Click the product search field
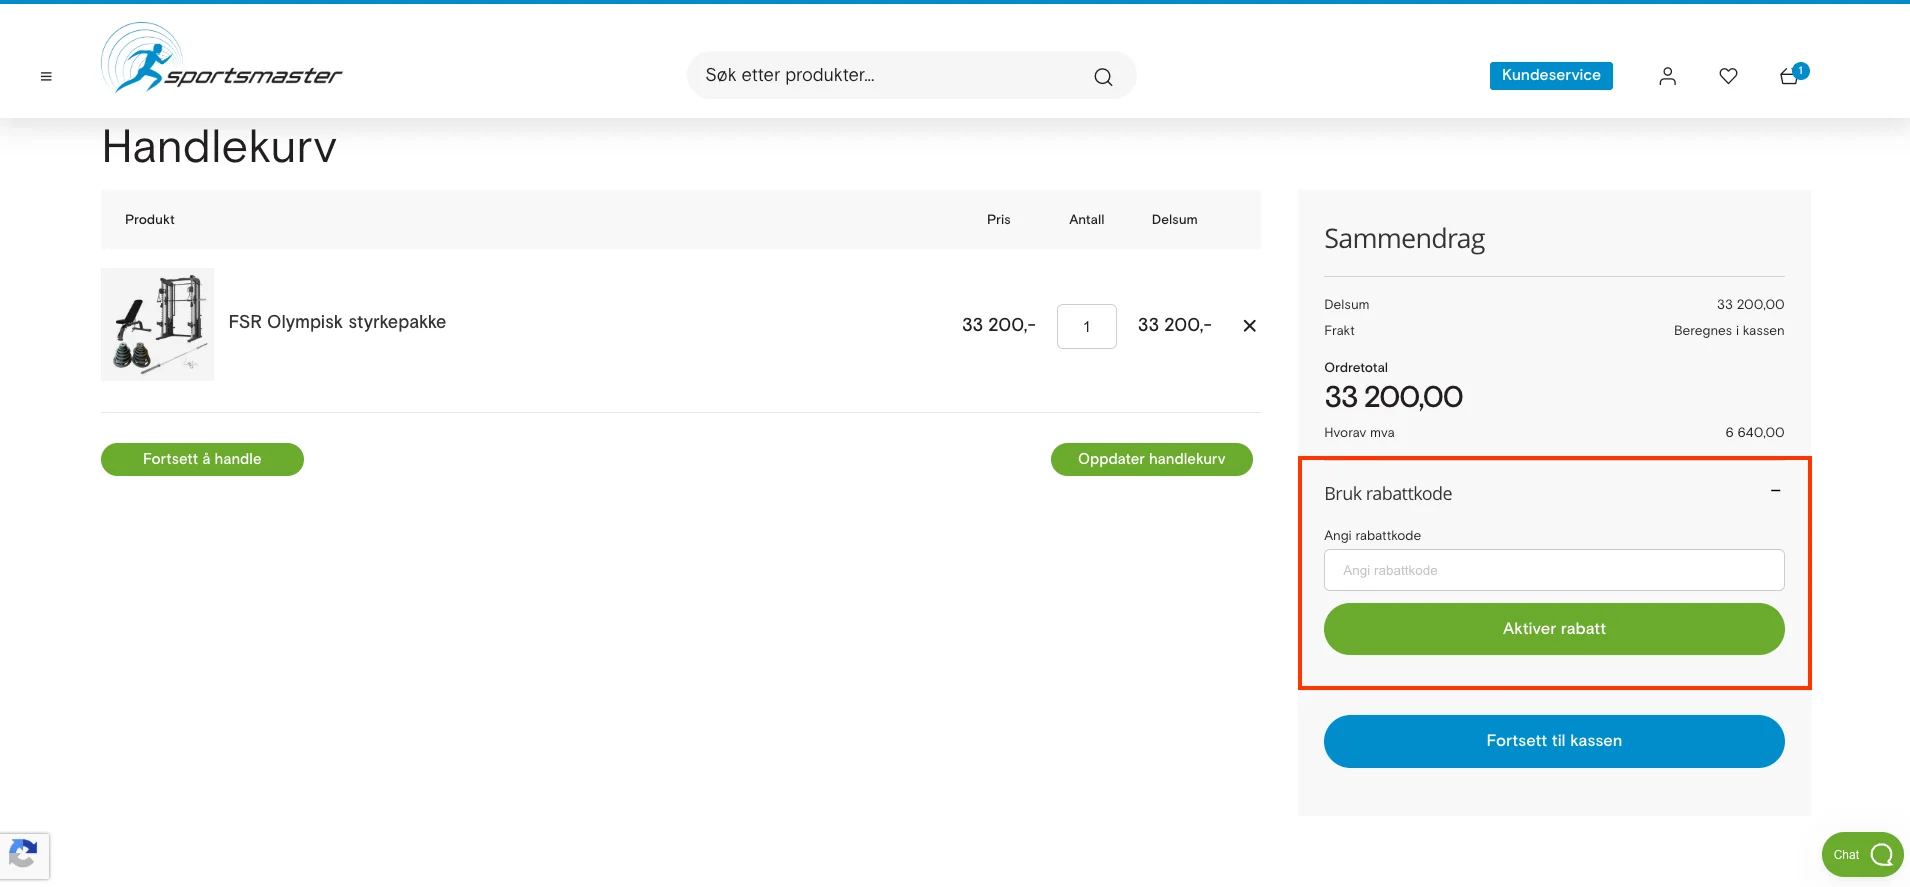Screen dimensions: 1910x887 (x=890, y=76)
